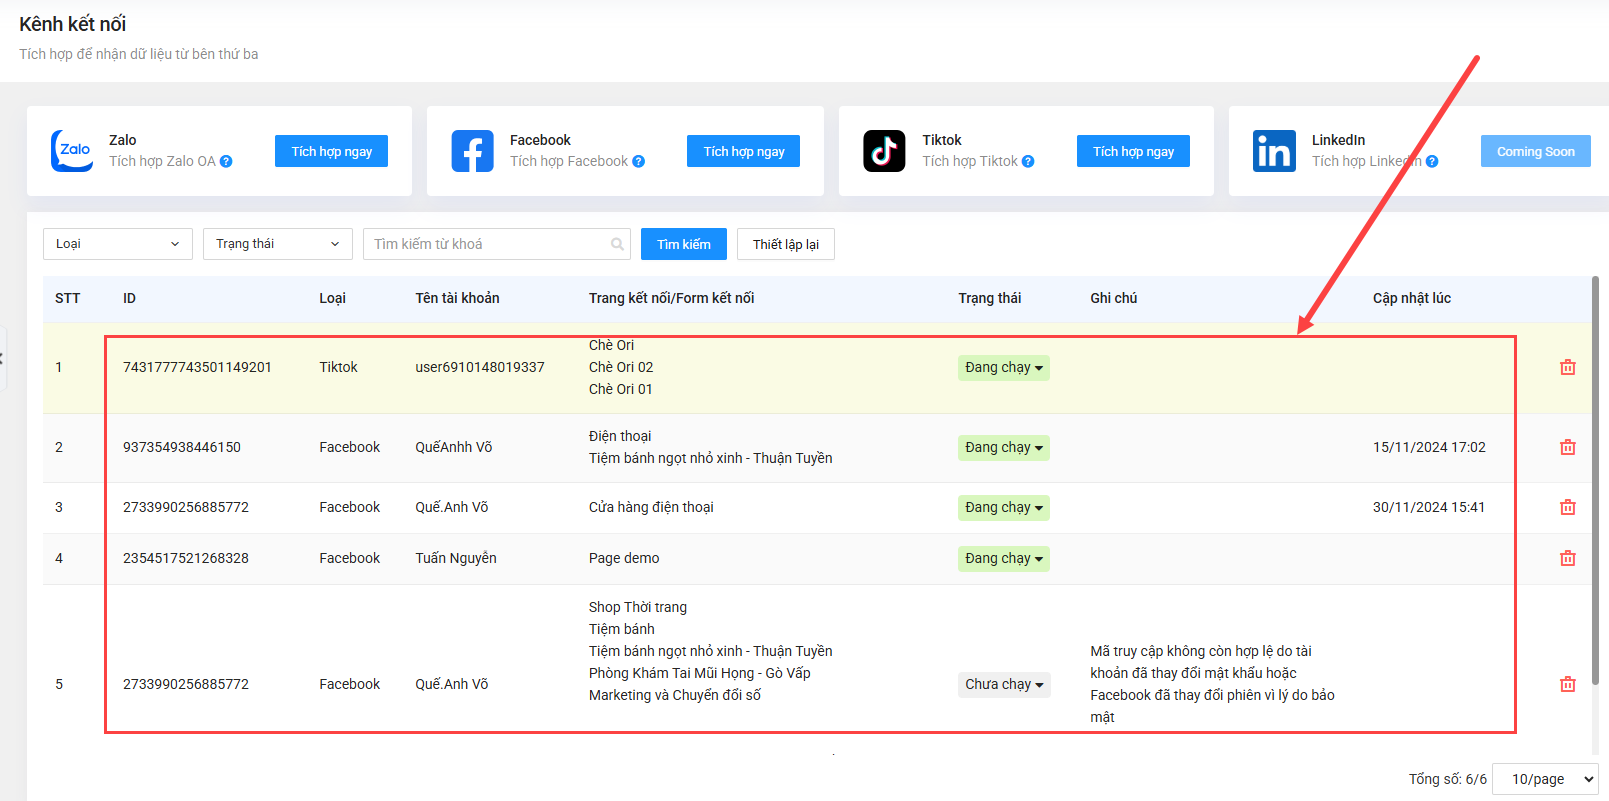Click the Facebook logo icon
Image resolution: width=1609 pixels, height=801 pixels.
click(x=472, y=151)
